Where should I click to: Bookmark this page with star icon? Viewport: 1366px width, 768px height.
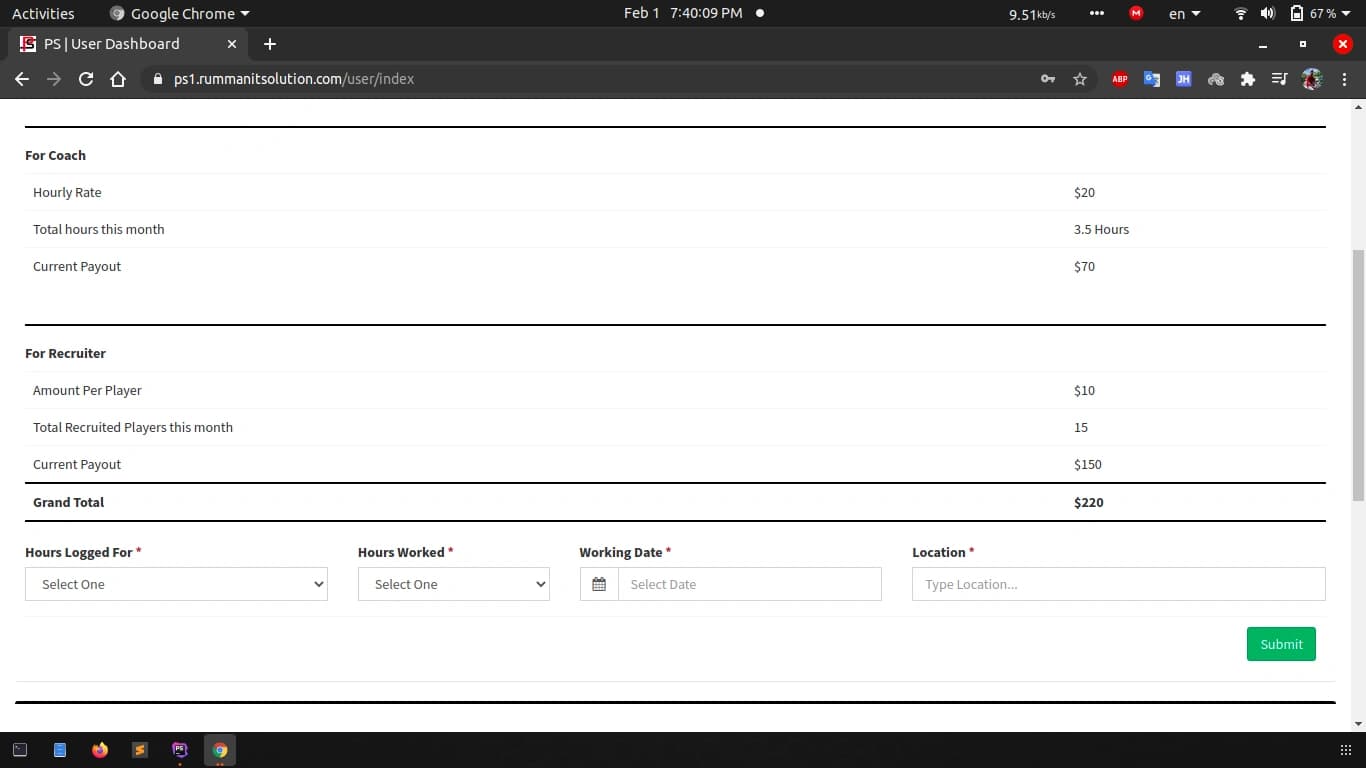1080,79
